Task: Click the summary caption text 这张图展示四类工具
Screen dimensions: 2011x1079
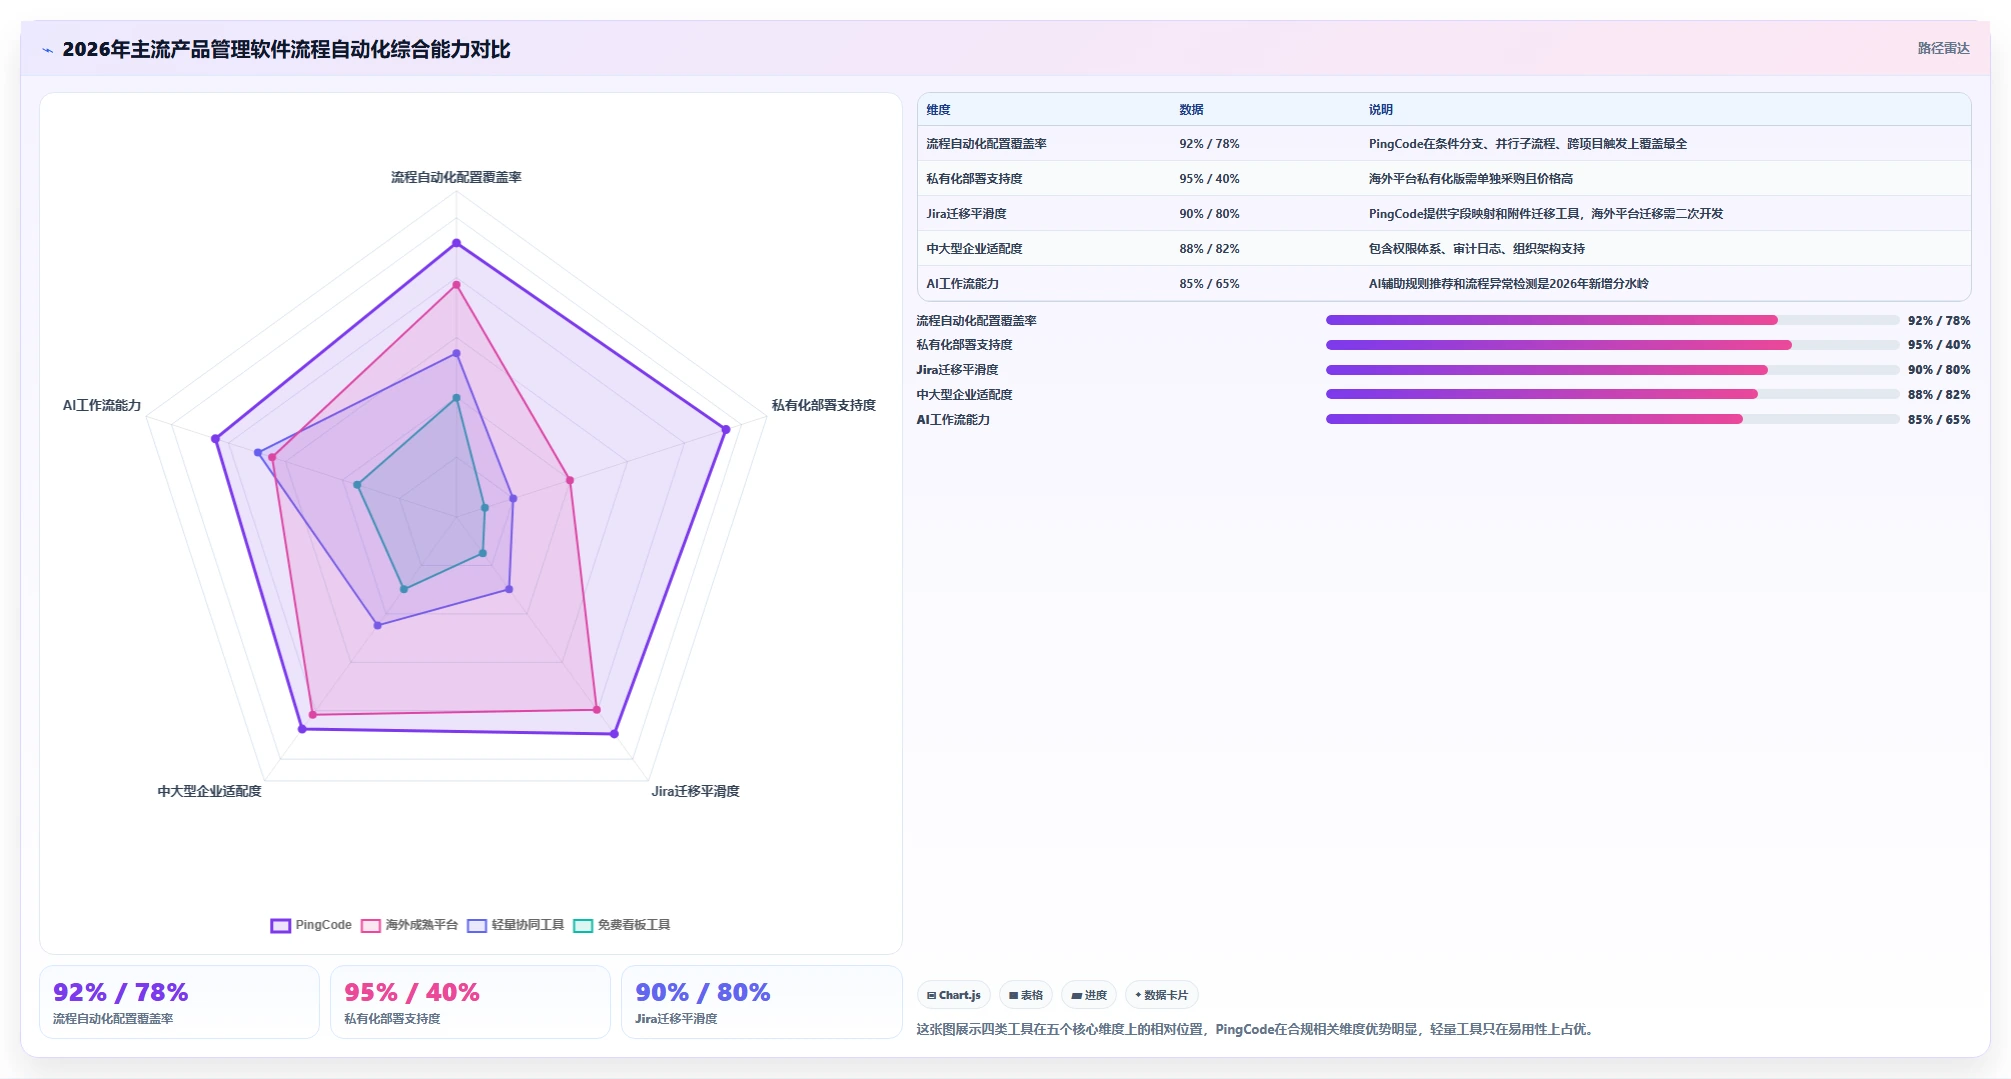Action: [x=1256, y=1029]
